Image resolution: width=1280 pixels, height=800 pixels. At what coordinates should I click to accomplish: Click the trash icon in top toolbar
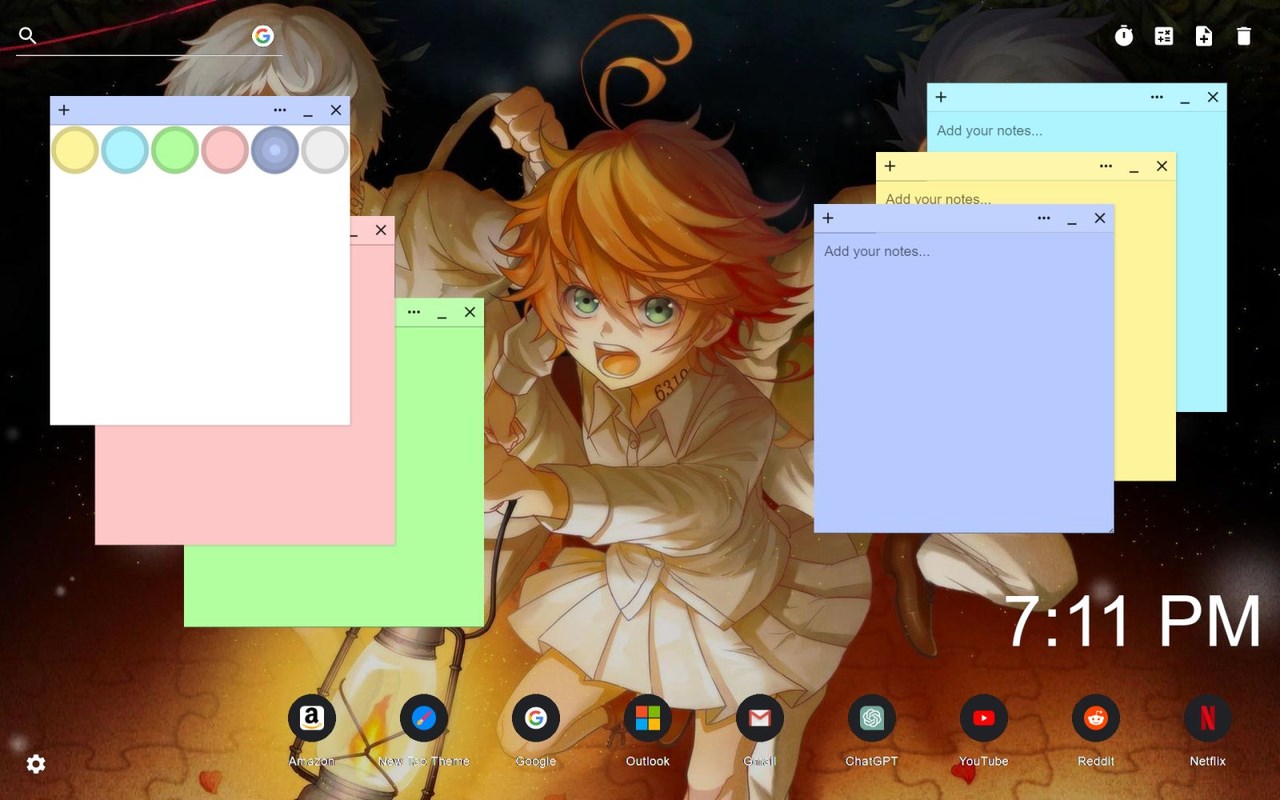1244,36
